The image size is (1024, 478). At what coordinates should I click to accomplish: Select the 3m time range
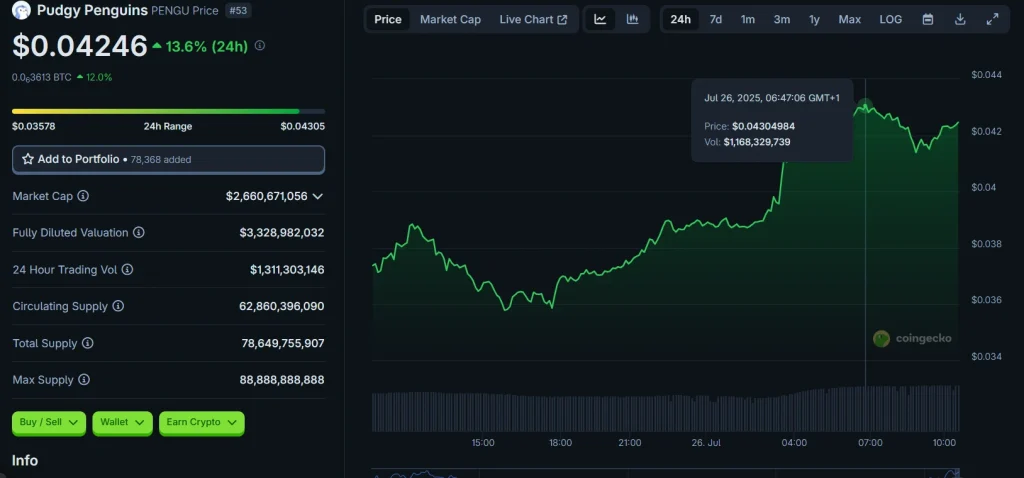point(782,20)
